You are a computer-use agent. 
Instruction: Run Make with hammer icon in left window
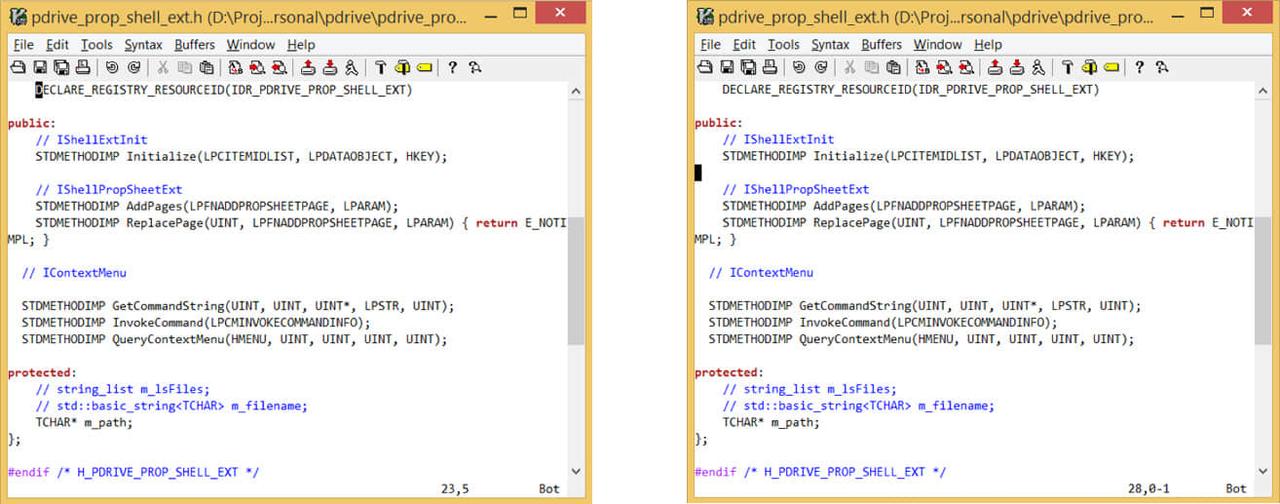[381, 68]
